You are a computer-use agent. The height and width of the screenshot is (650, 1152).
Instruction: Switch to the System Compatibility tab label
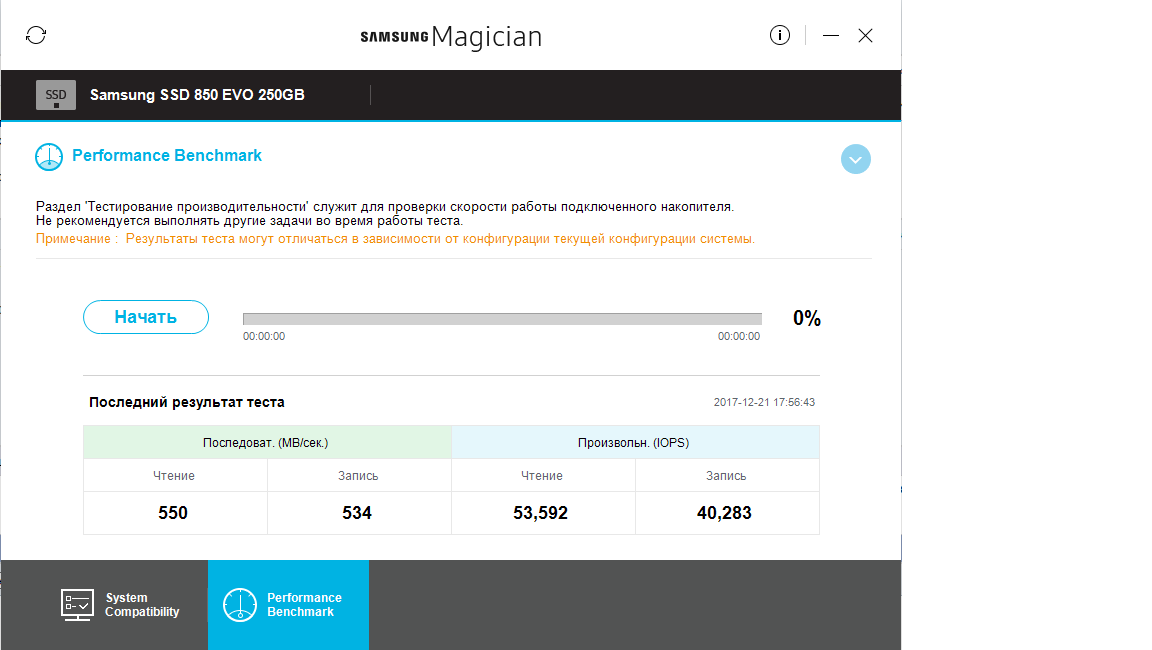[x=142, y=605]
